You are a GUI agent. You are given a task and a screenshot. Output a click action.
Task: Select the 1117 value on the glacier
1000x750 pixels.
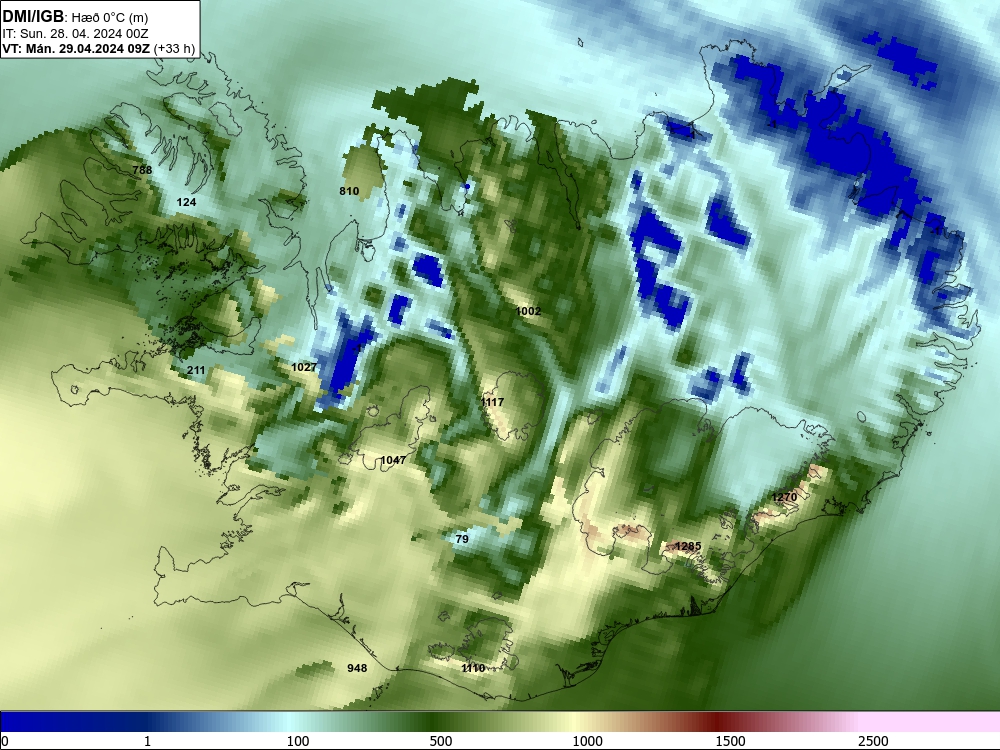pyautogui.click(x=492, y=402)
